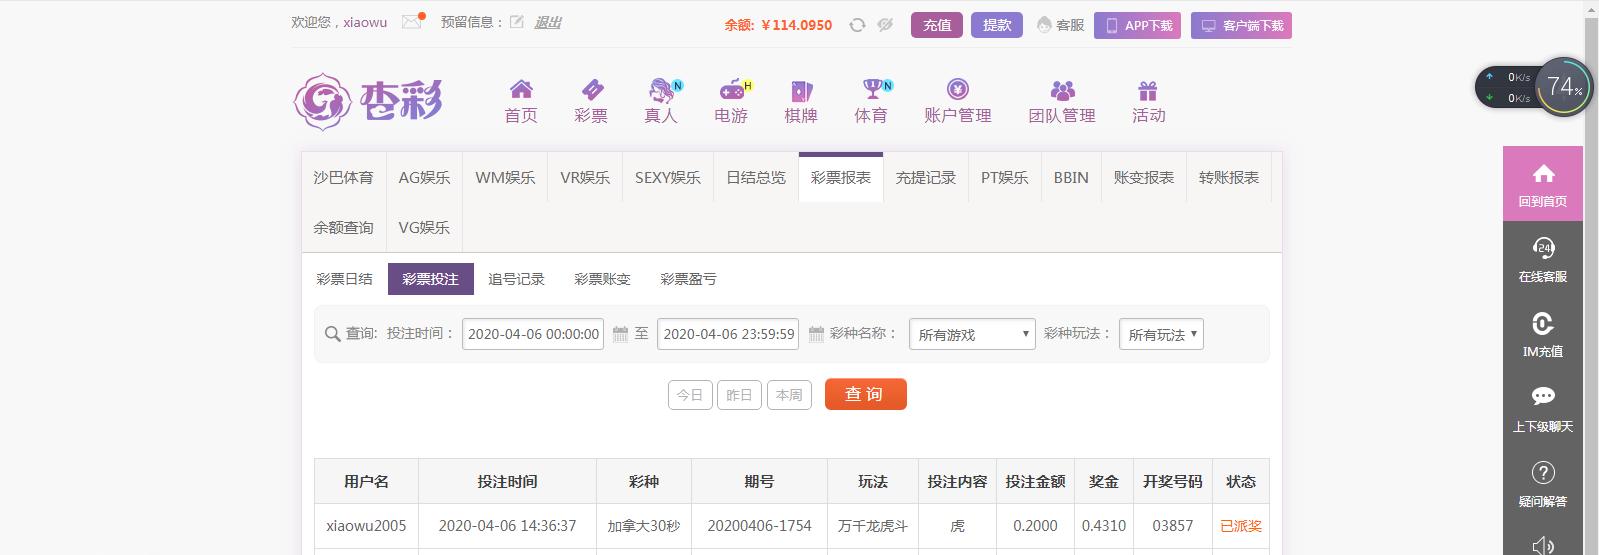Viewport: 1599px width, 555px height.
Task: Toggle balance visibility eye icon
Action: coord(885,25)
